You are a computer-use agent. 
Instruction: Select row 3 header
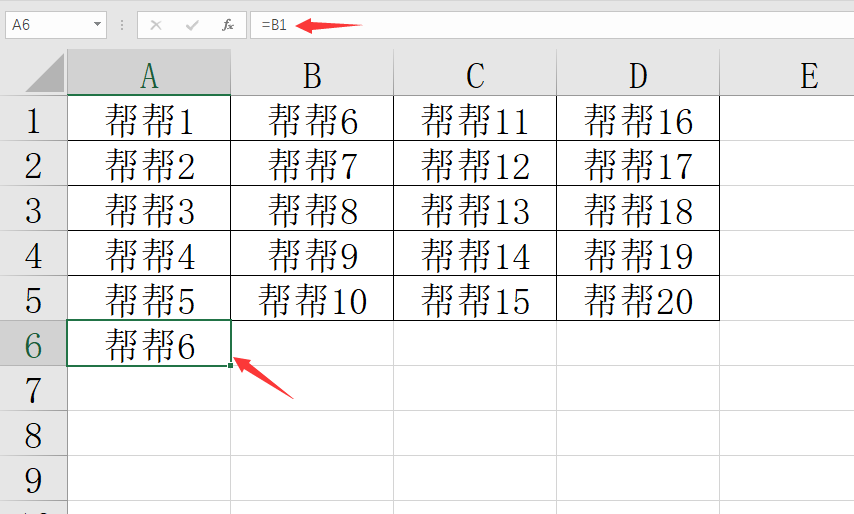(x=33, y=209)
